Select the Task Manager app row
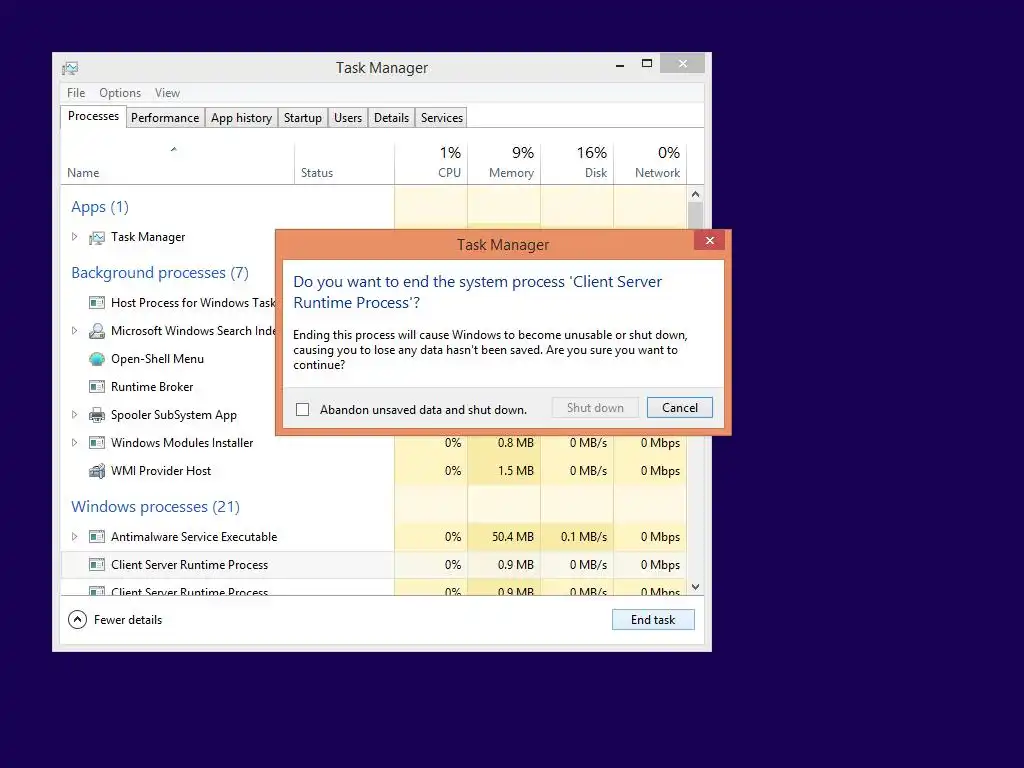The width and height of the screenshot is (1024, 768). point(168,237)
